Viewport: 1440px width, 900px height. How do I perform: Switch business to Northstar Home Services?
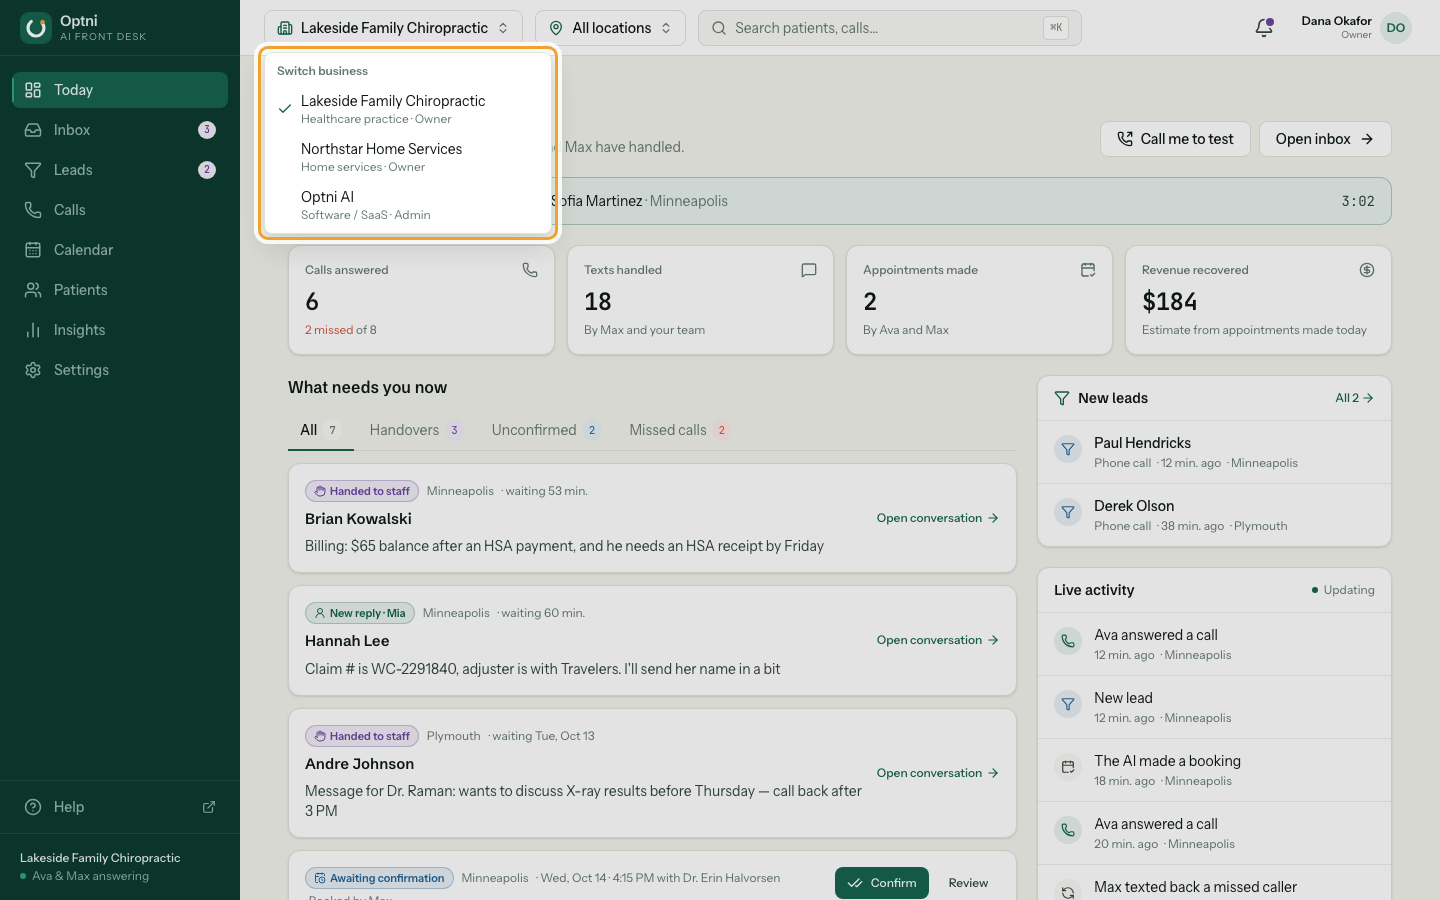408,157
